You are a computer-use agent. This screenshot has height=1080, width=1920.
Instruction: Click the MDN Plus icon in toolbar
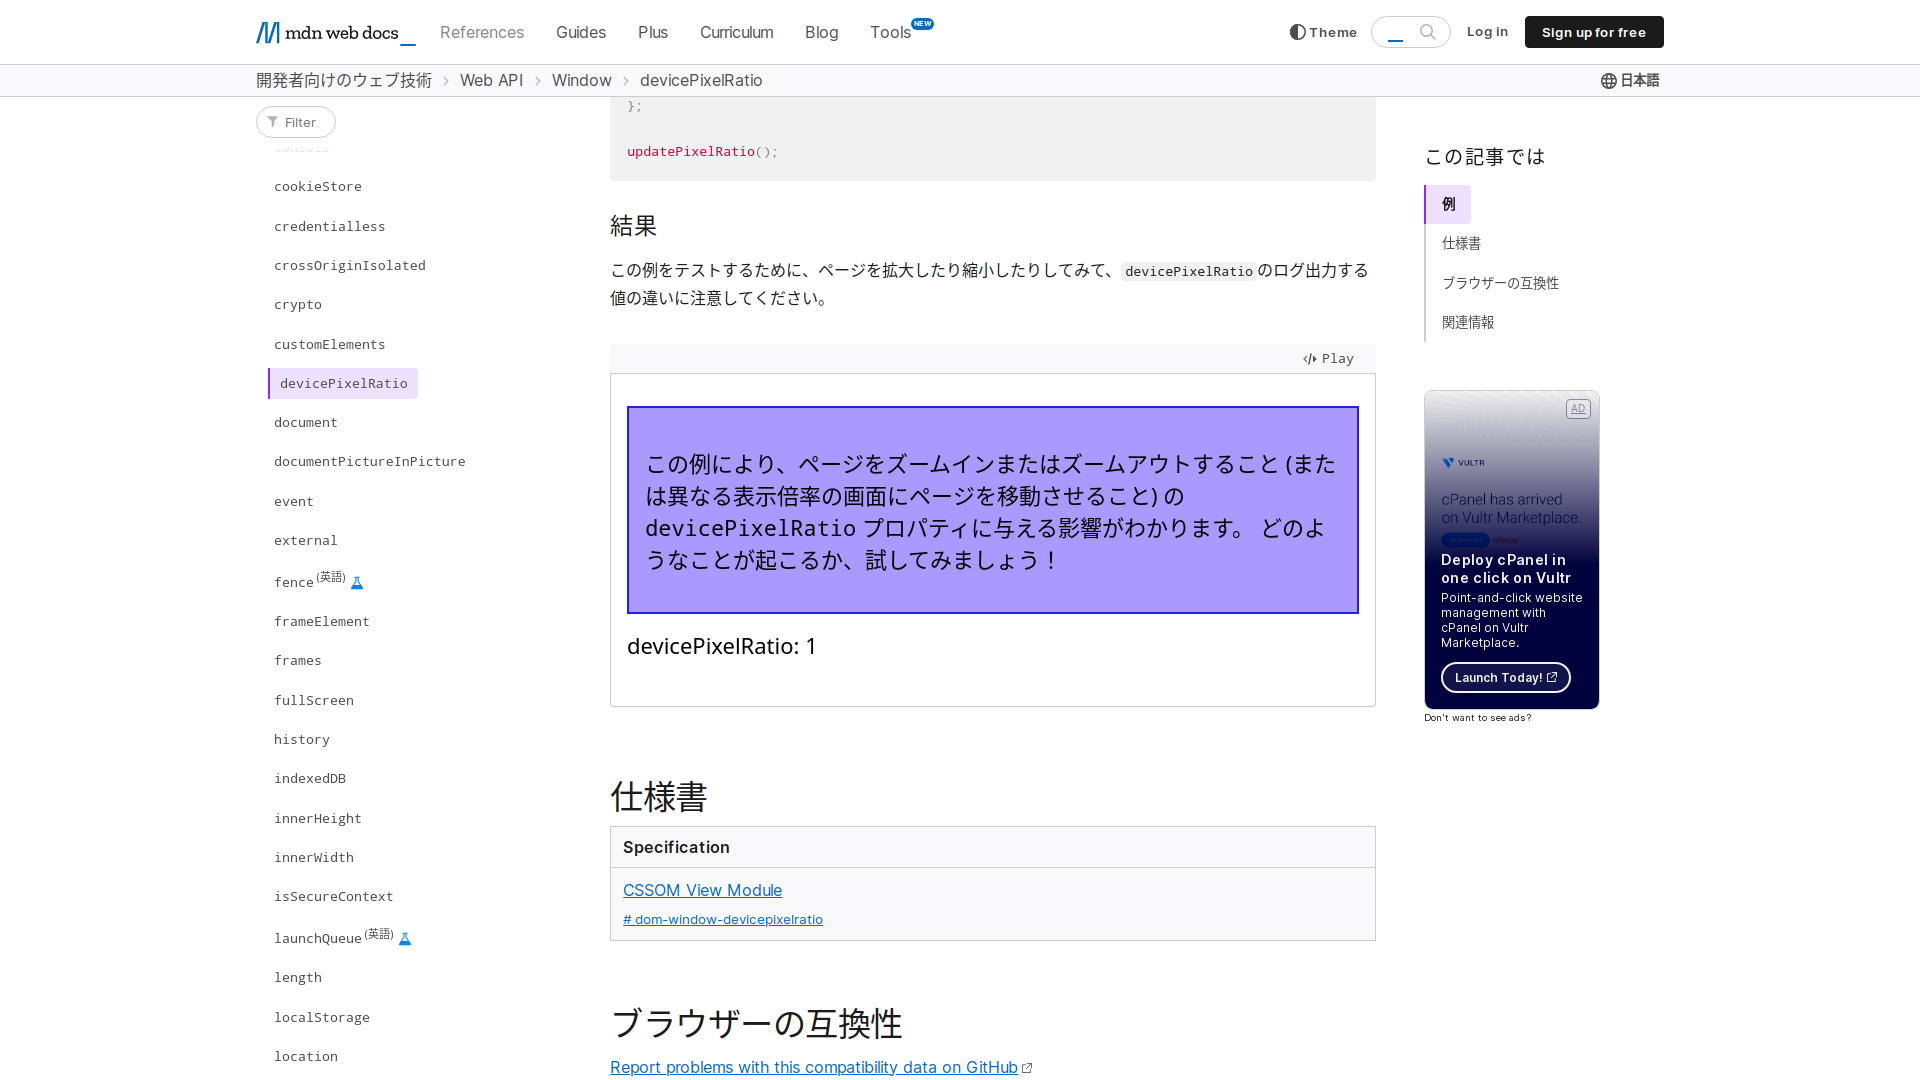point(653,32)
